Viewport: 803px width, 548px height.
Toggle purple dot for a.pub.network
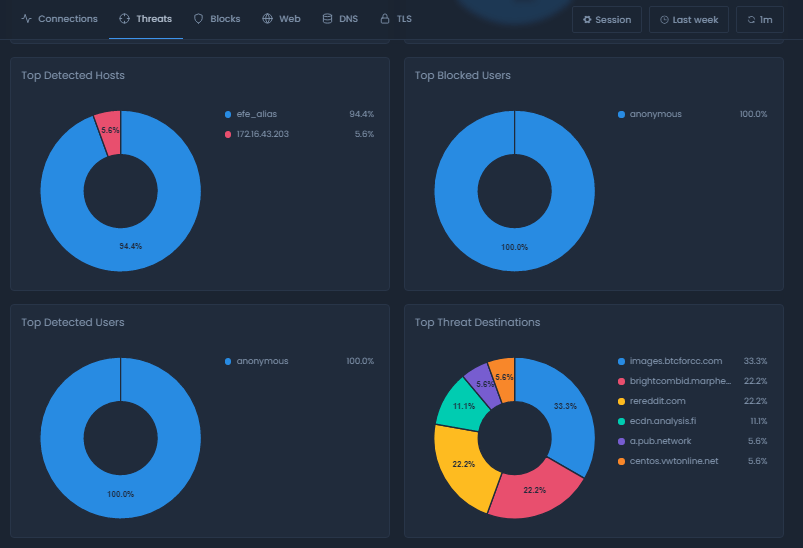point(621,441)
